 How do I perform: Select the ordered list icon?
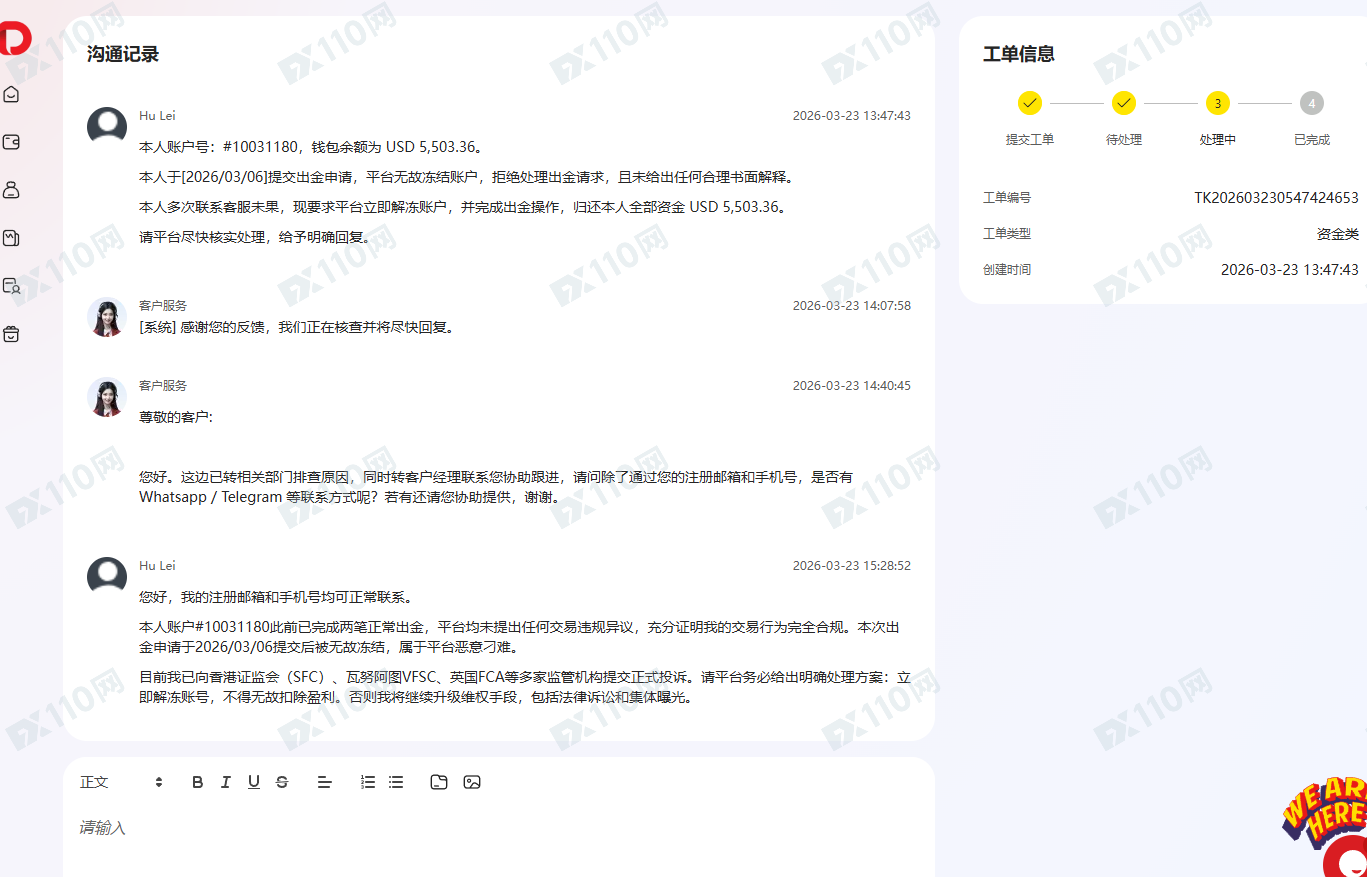click(367, 782)
